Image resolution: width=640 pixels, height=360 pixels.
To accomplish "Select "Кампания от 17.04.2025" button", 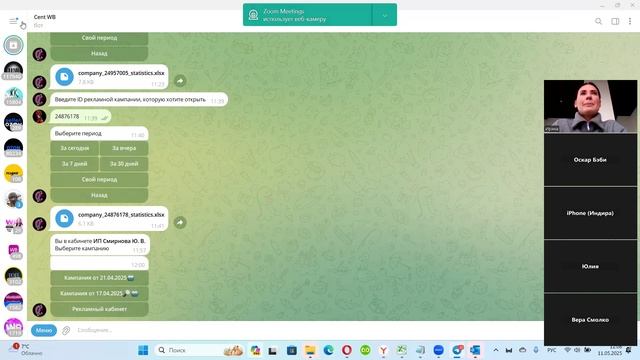I will tap(99, 293).
